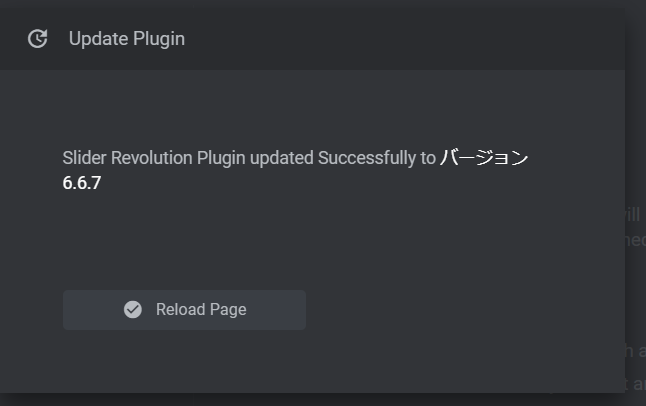Click the version number 6.6.7
Screen dimensions: 646x406
tap(81, 183)
